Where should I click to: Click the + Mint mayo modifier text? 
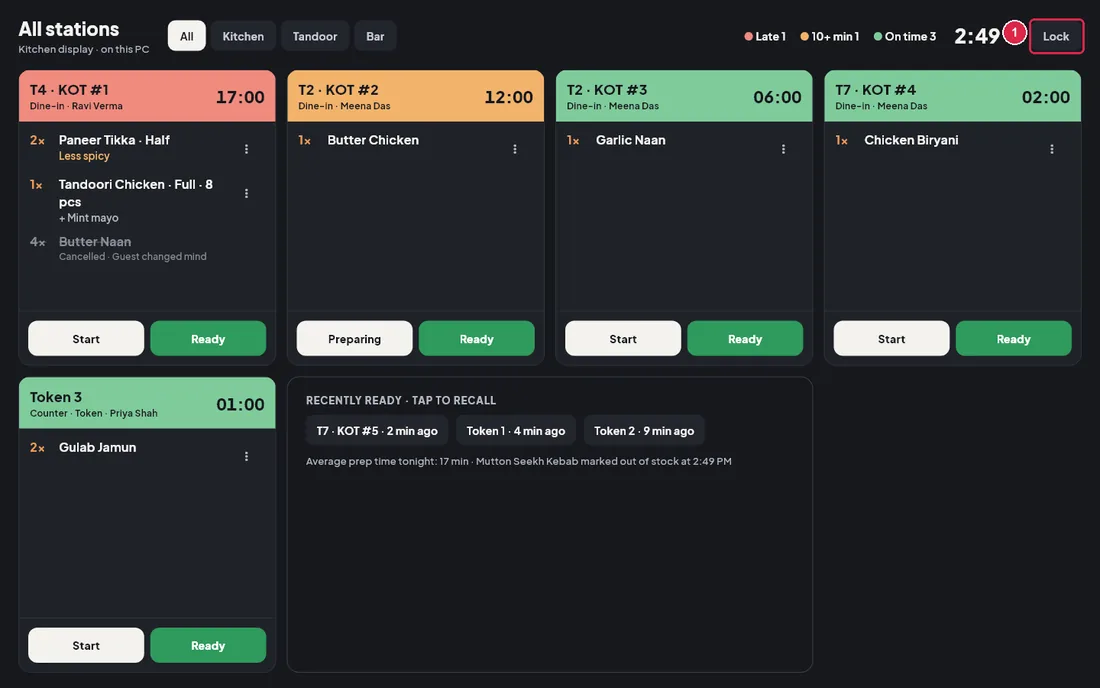(88, 218)
